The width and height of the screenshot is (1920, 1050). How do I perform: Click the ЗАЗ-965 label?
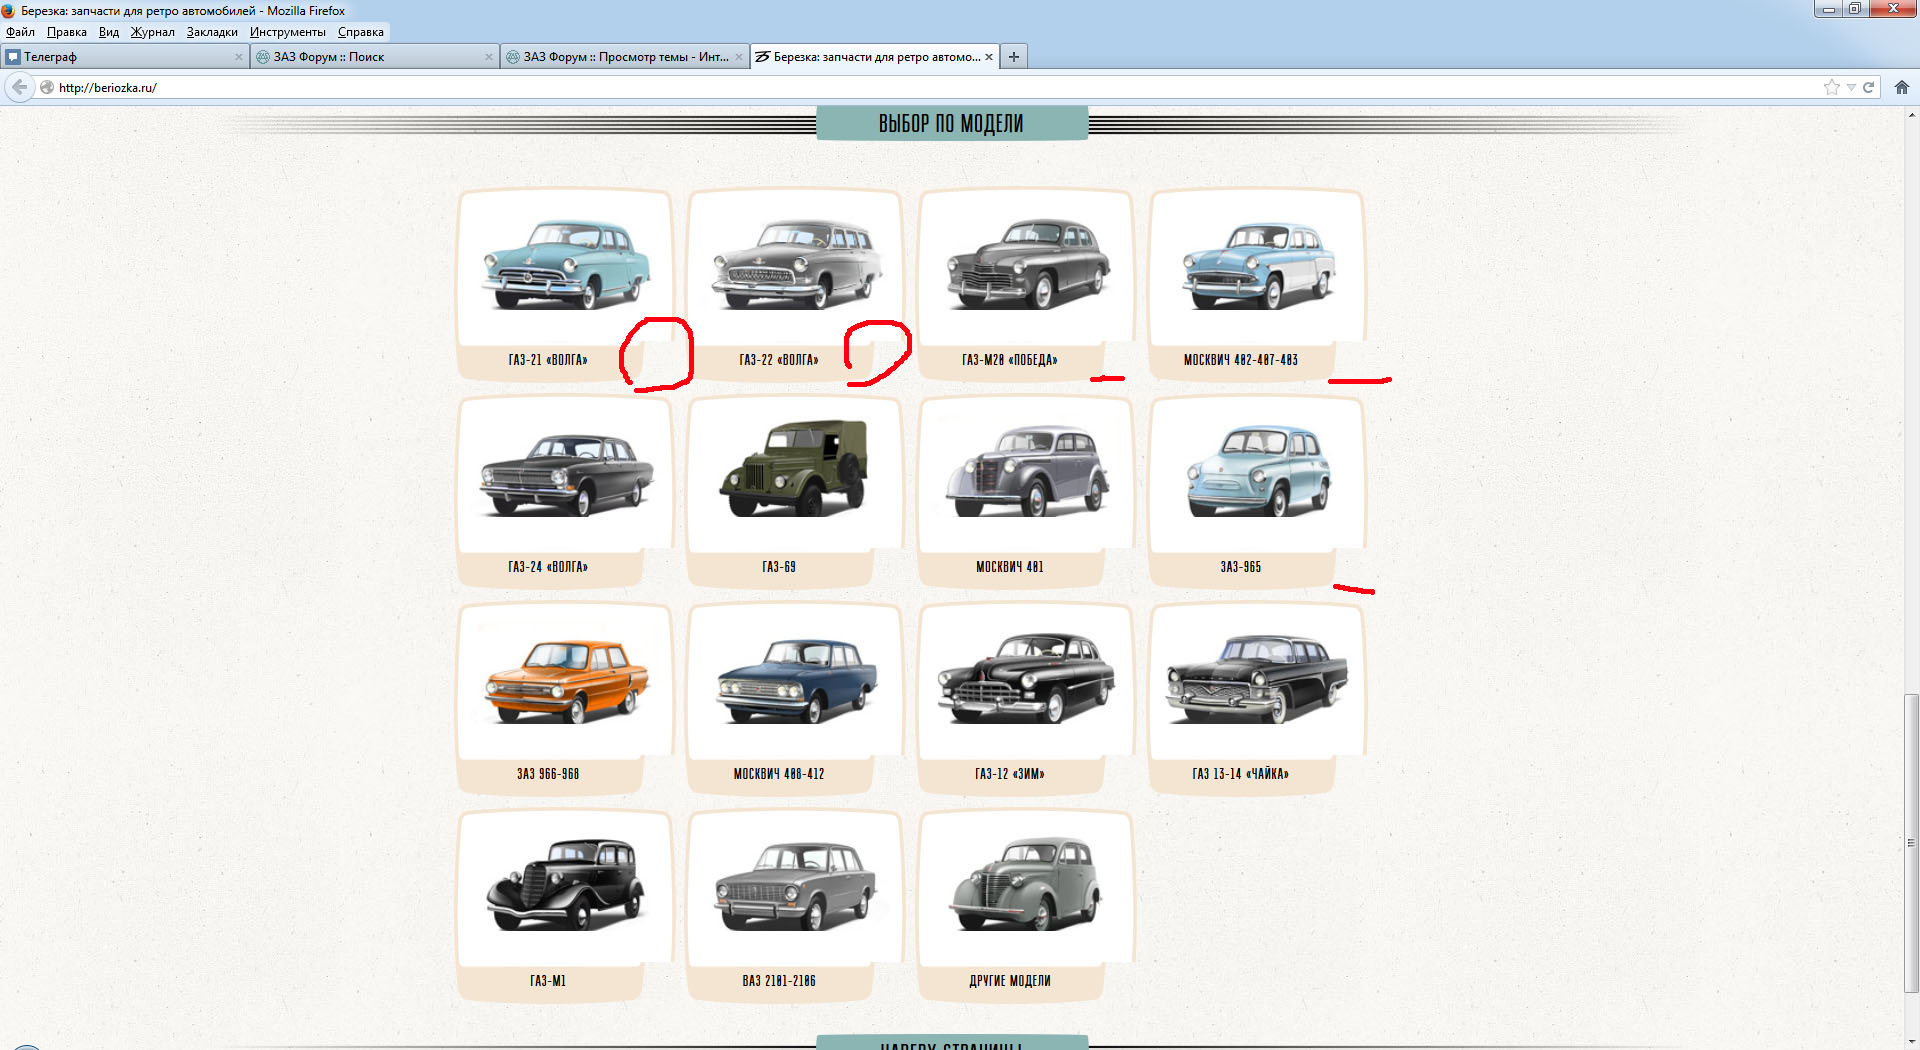coord(1241,567)
